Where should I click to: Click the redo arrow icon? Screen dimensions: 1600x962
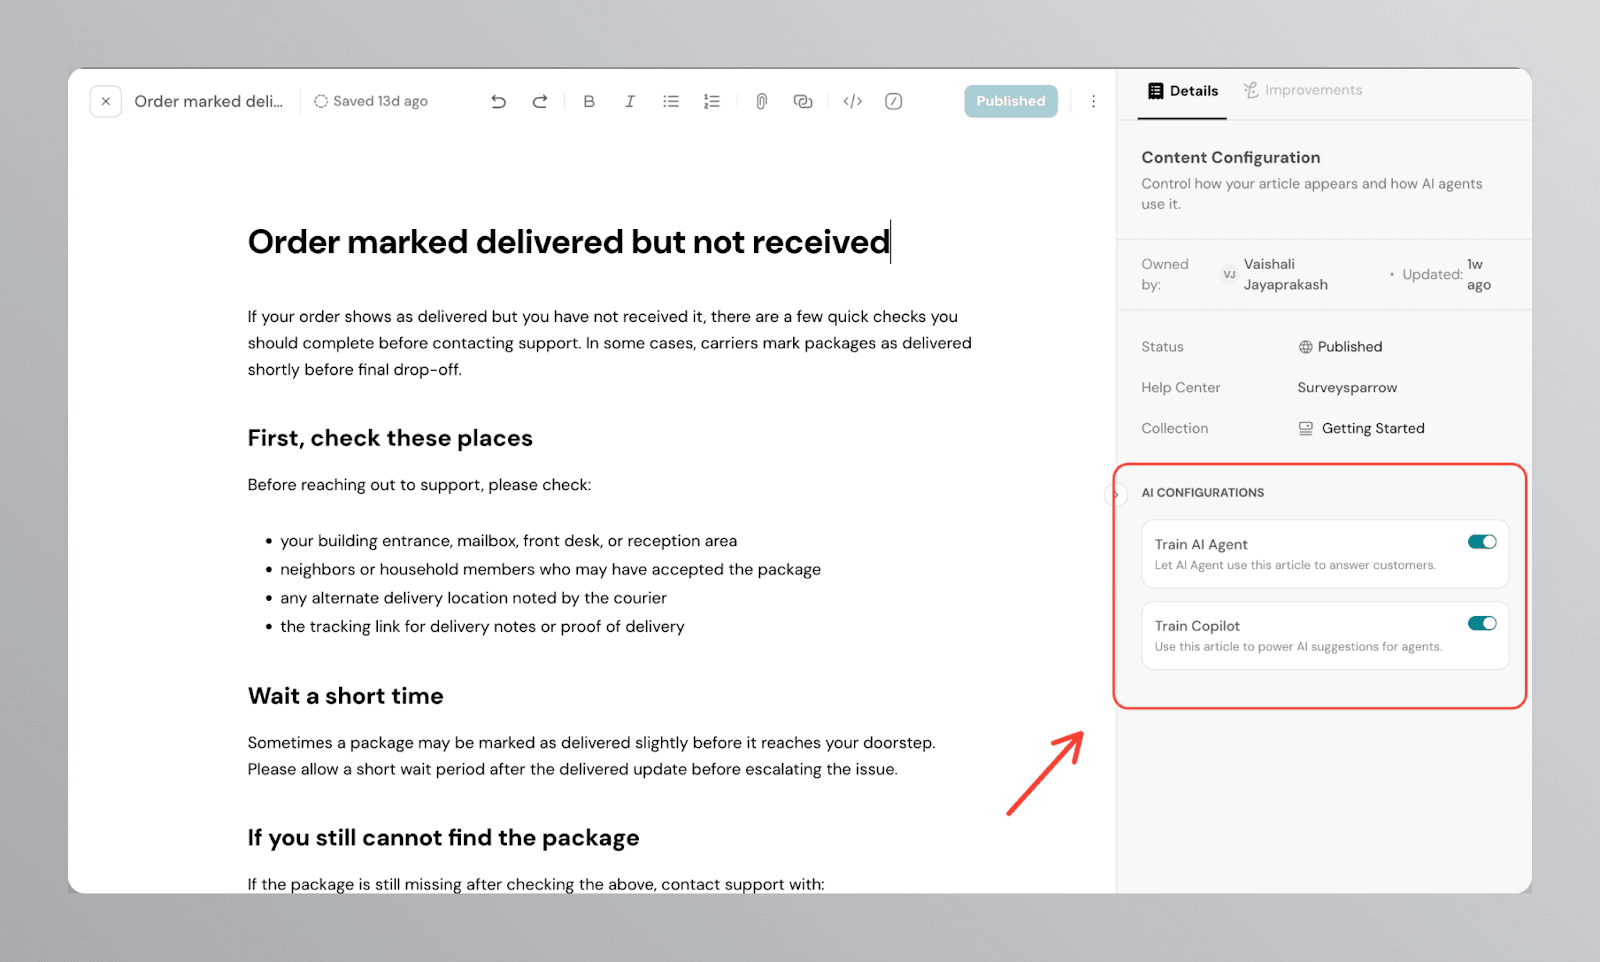540,101
